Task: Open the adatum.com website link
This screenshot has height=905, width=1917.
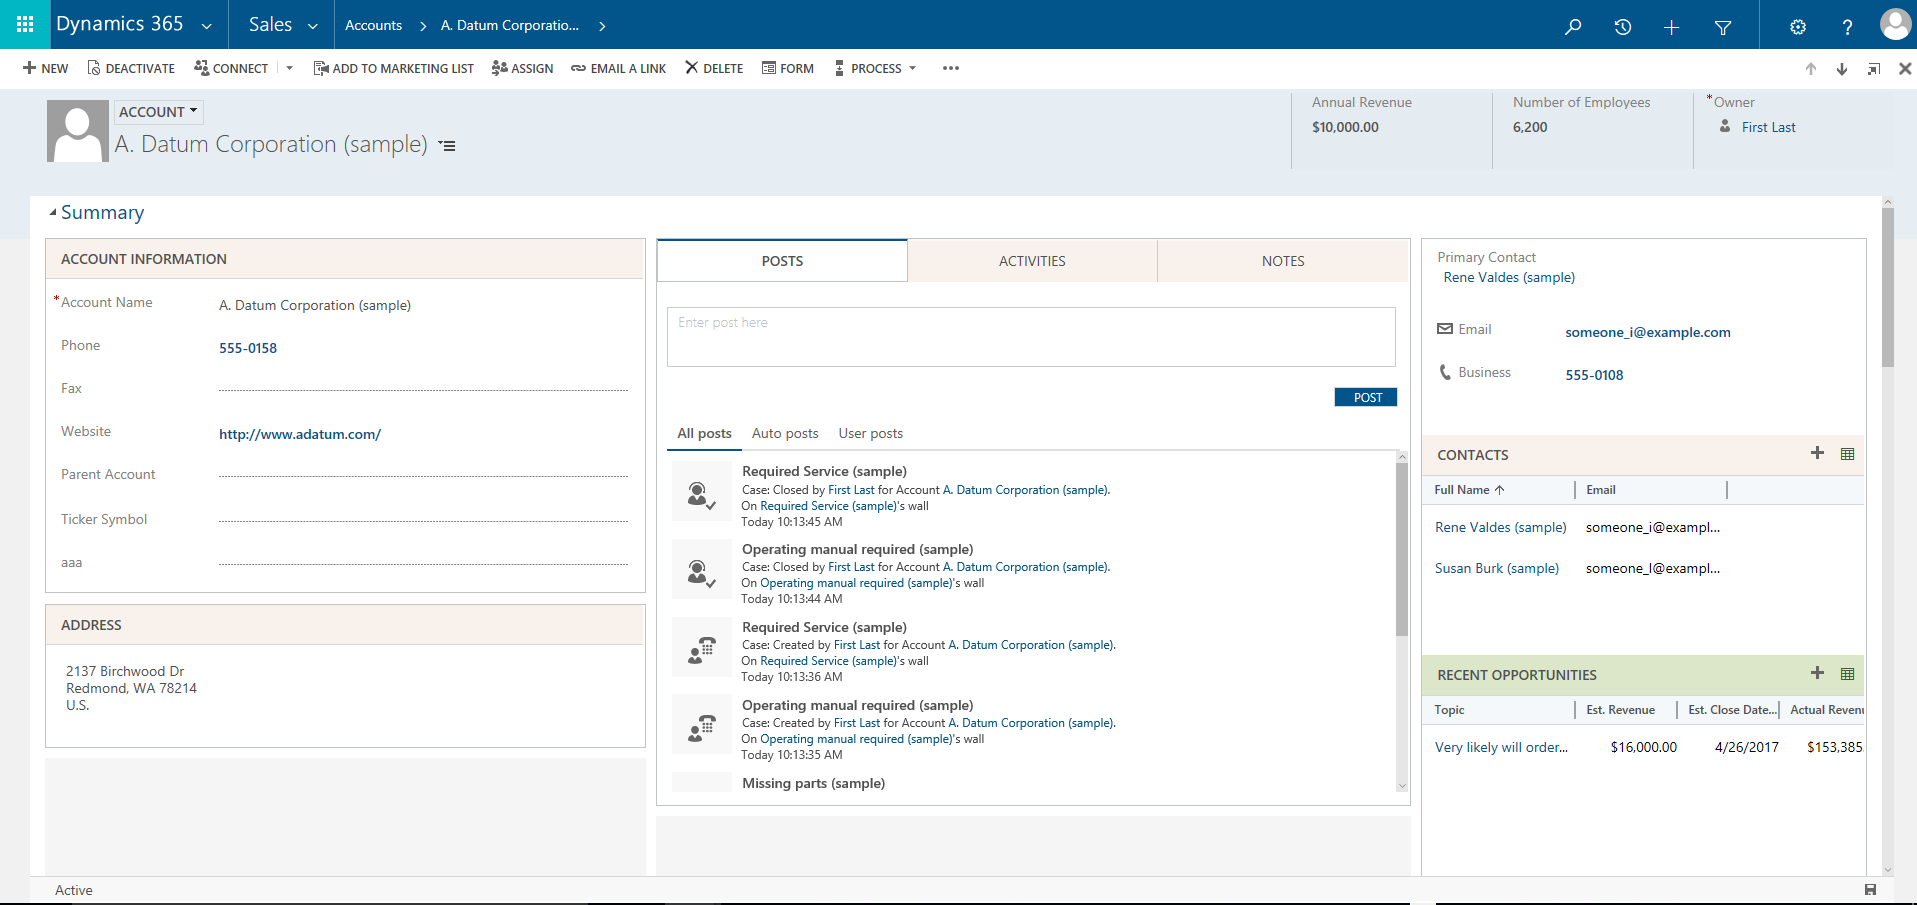Action: tap(299, 434)
